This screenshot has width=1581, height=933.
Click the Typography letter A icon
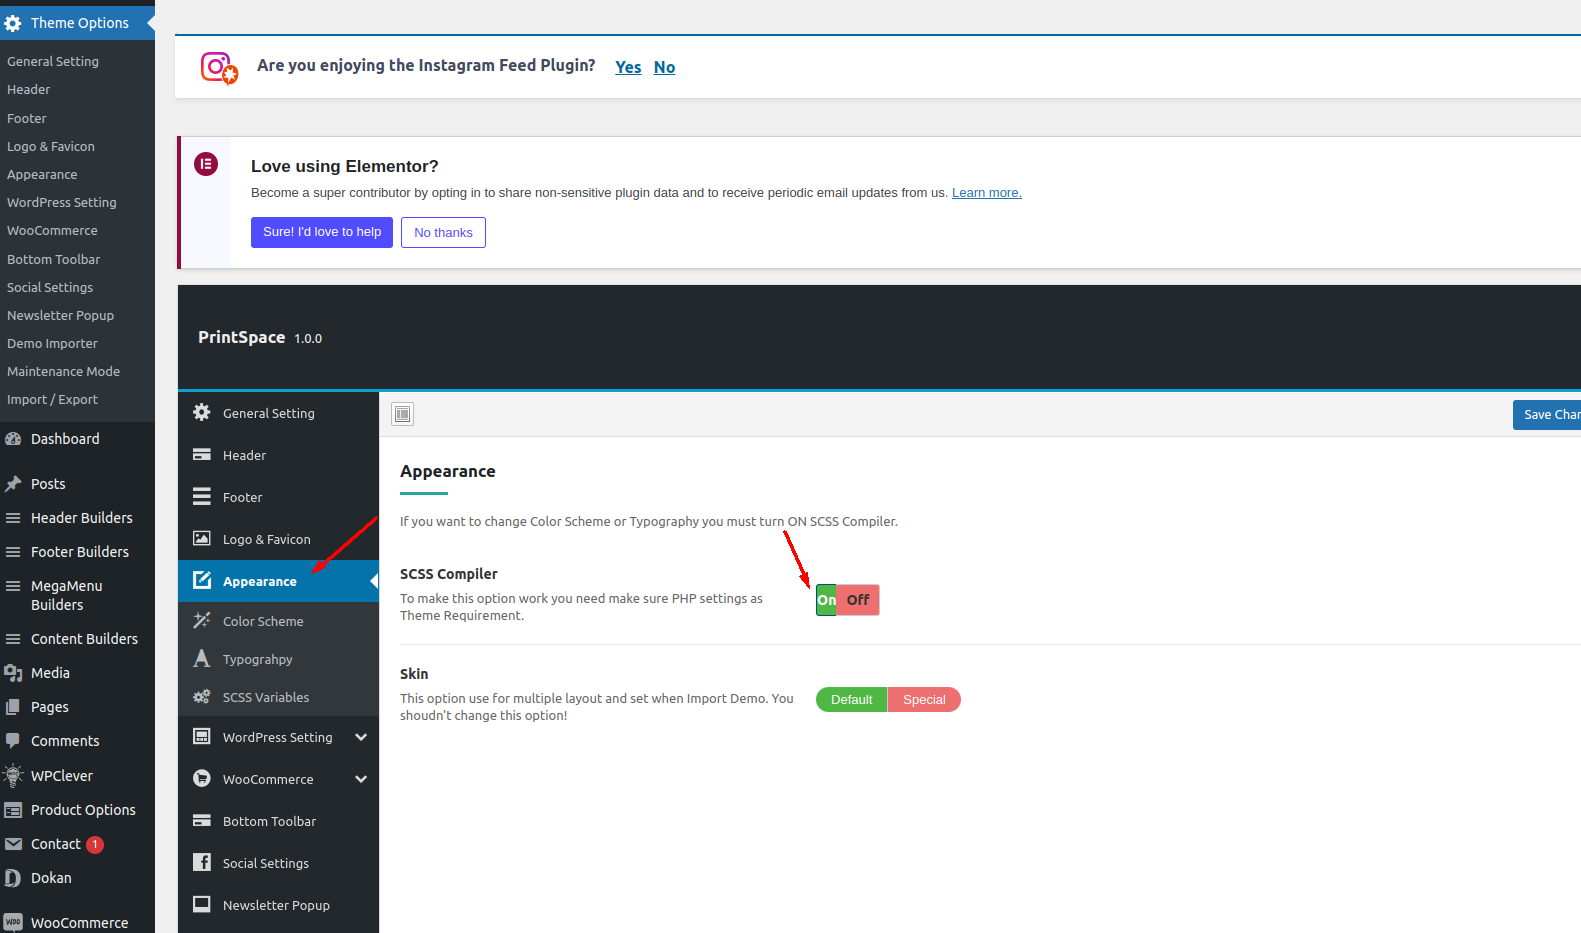point(202,658)
